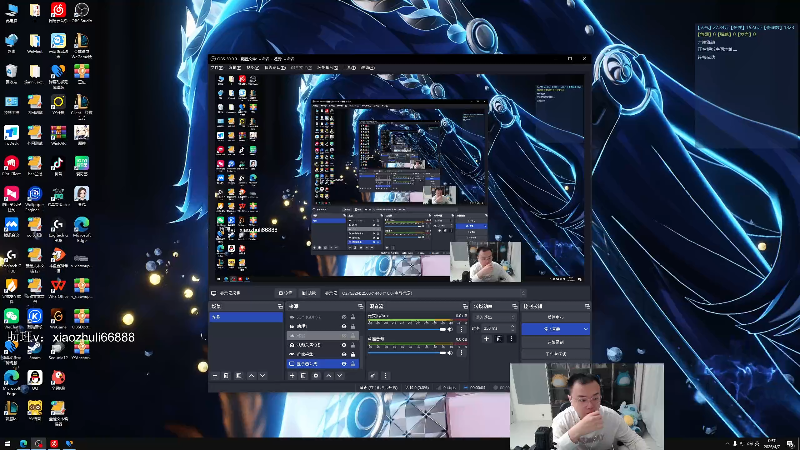Open the Help menu in OBS
The image size is (800, 450).
(368, 68)
